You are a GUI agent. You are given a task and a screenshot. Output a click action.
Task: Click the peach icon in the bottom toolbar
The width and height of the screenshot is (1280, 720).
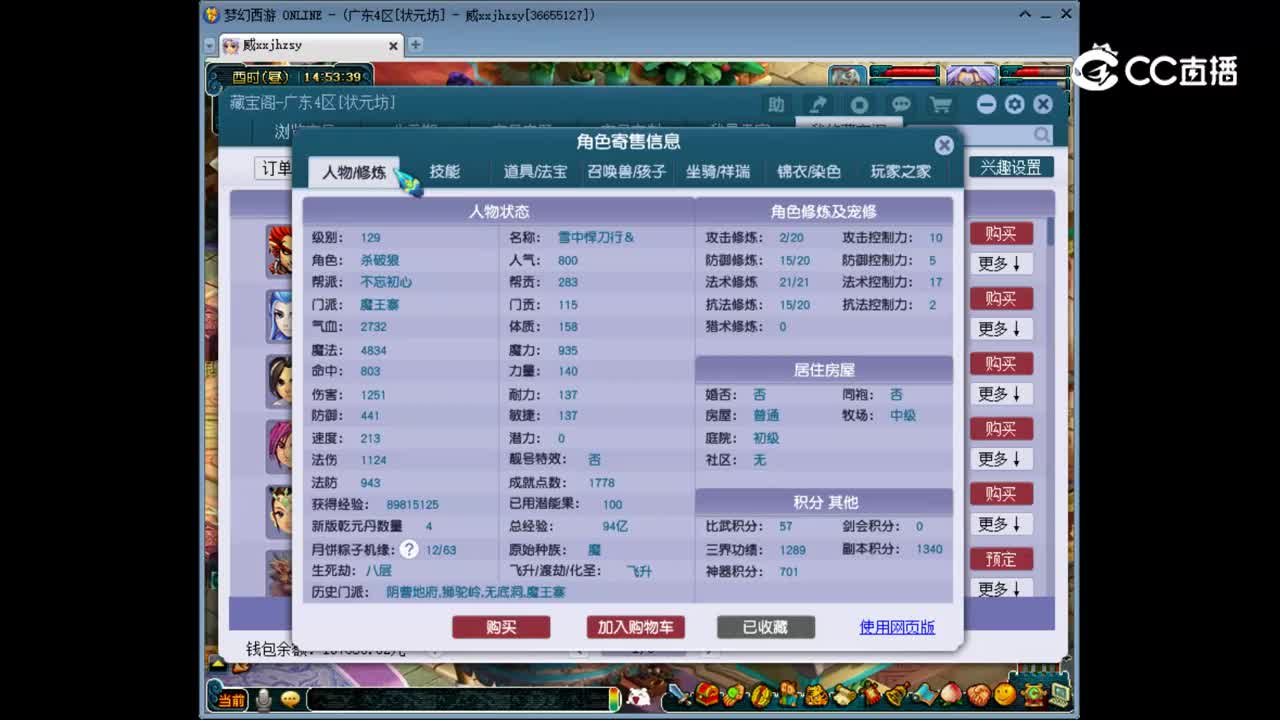(x=951, y=694)
